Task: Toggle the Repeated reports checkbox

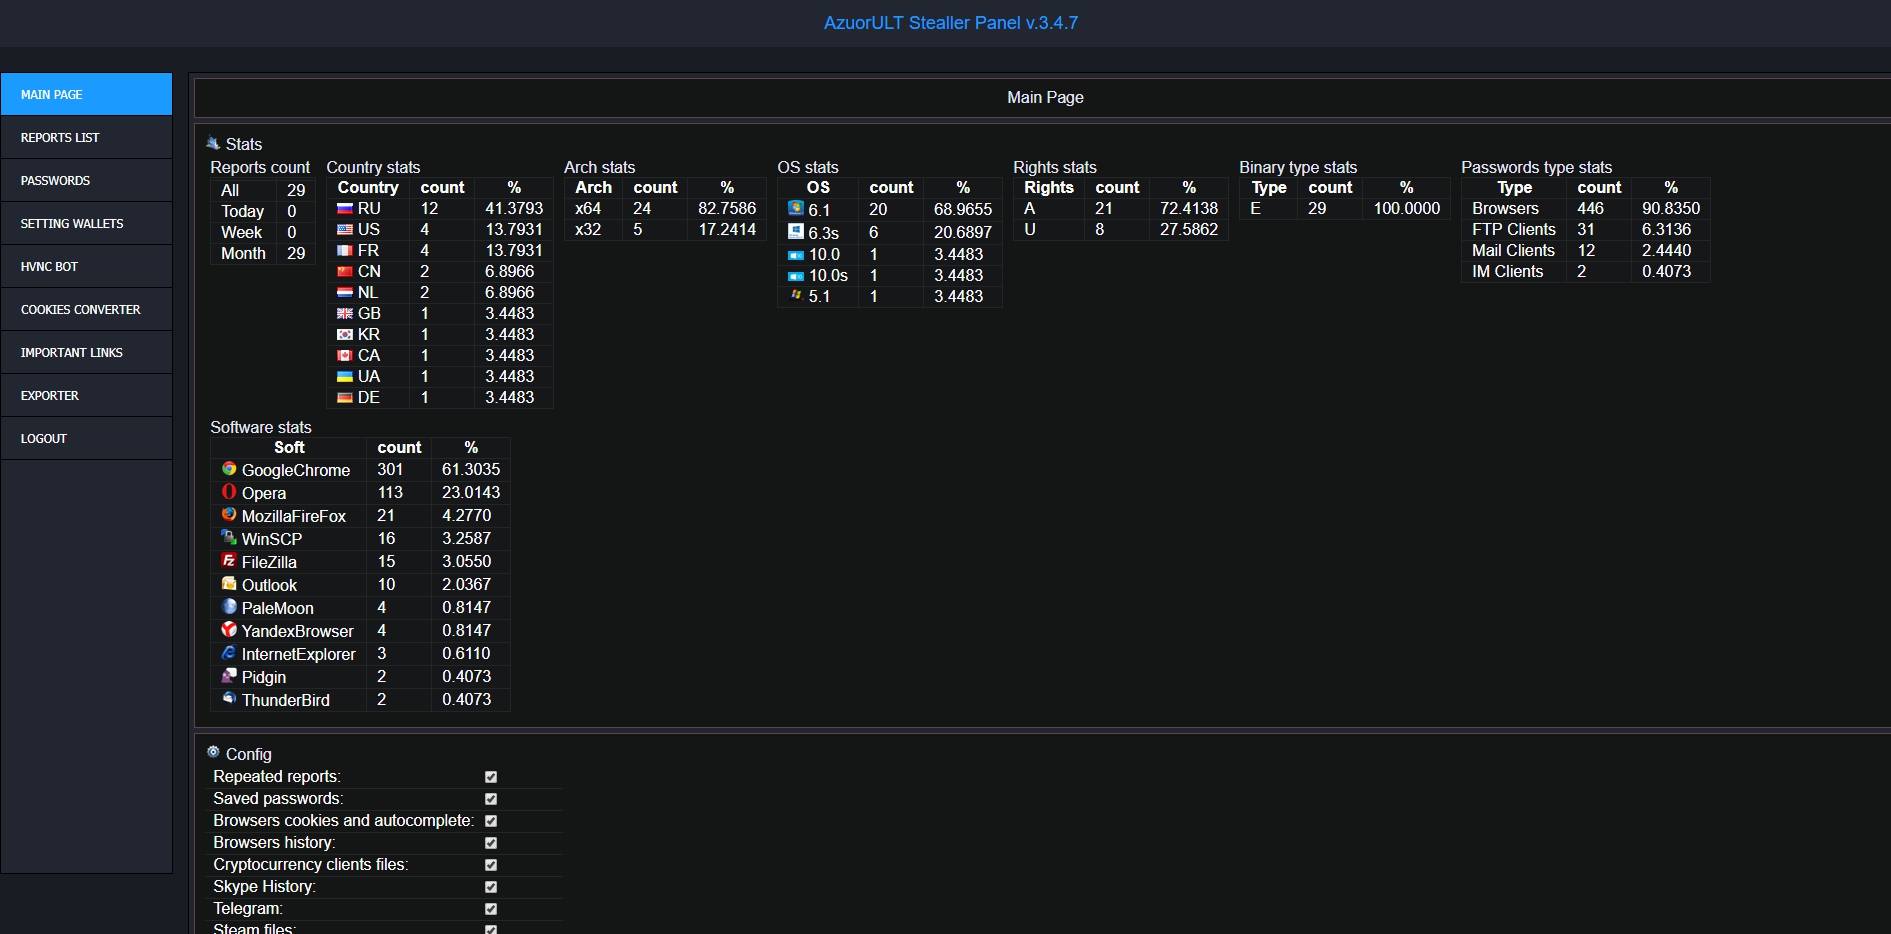Action: point(491,777)
